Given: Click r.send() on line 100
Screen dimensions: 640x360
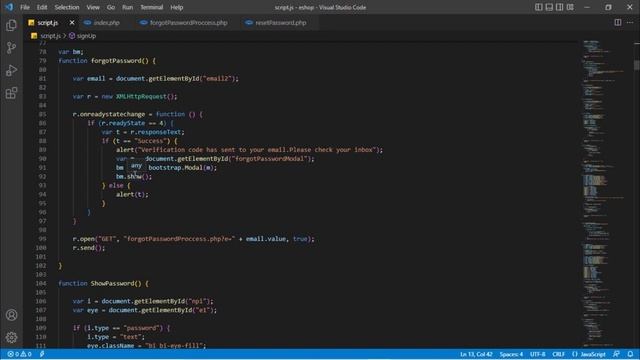Looking at the screenshot, I should point(89,248).
